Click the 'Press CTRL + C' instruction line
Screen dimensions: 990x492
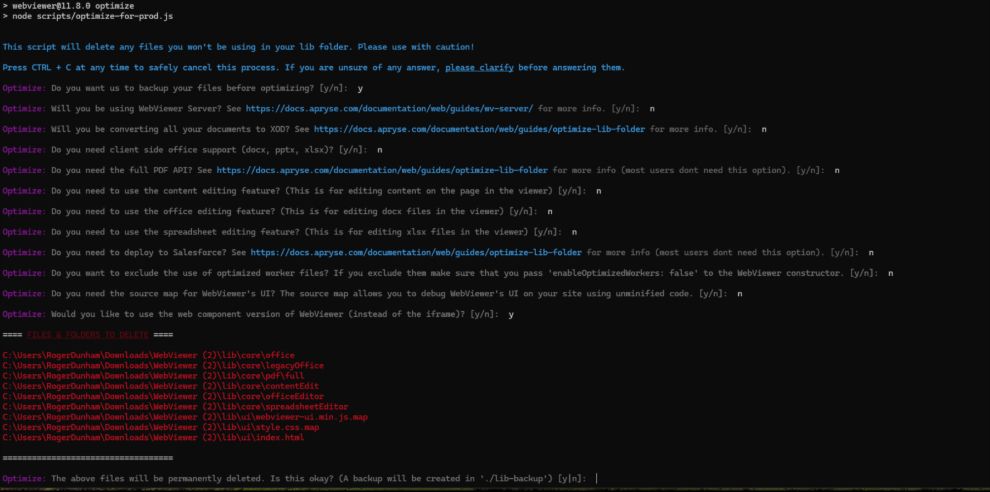click(314, 68)
